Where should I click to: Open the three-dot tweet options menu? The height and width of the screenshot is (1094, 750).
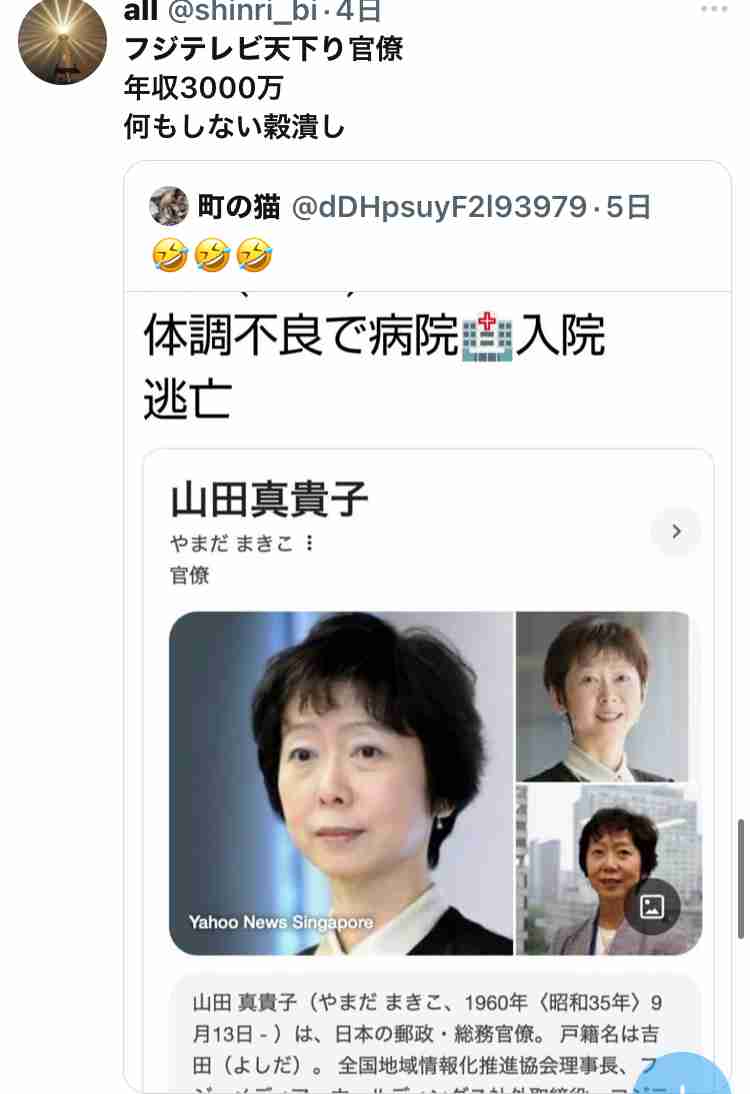(x=714, y=9)
